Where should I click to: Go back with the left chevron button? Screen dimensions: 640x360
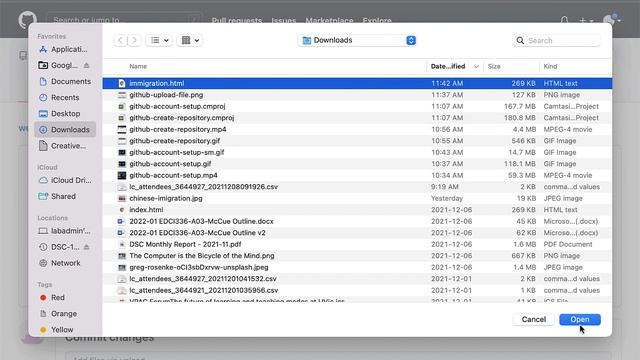[x=120, y=40]
